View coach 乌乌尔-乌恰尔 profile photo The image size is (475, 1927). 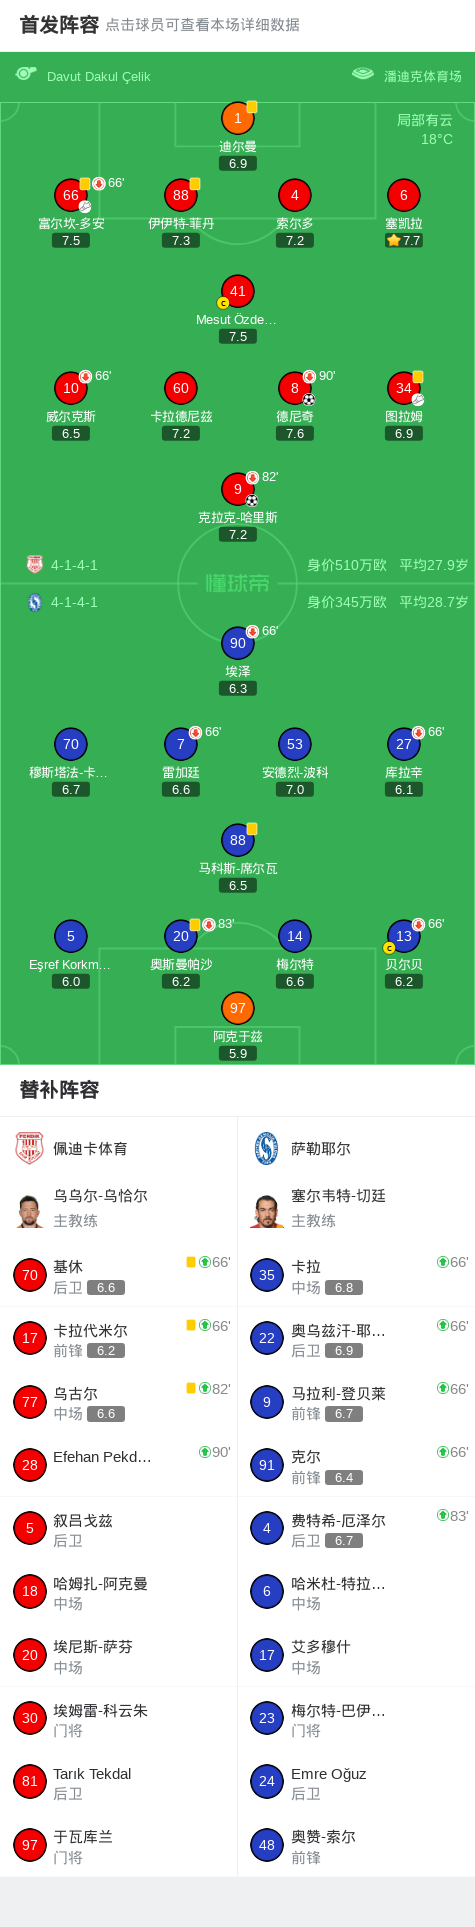click(30, 1211)
